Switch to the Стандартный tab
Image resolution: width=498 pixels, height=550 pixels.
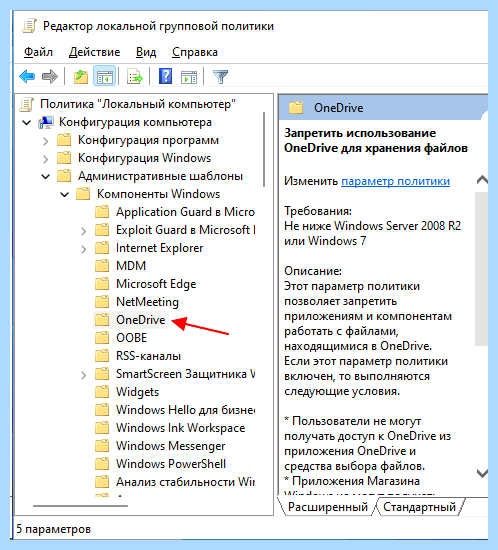tap(419, 507)
